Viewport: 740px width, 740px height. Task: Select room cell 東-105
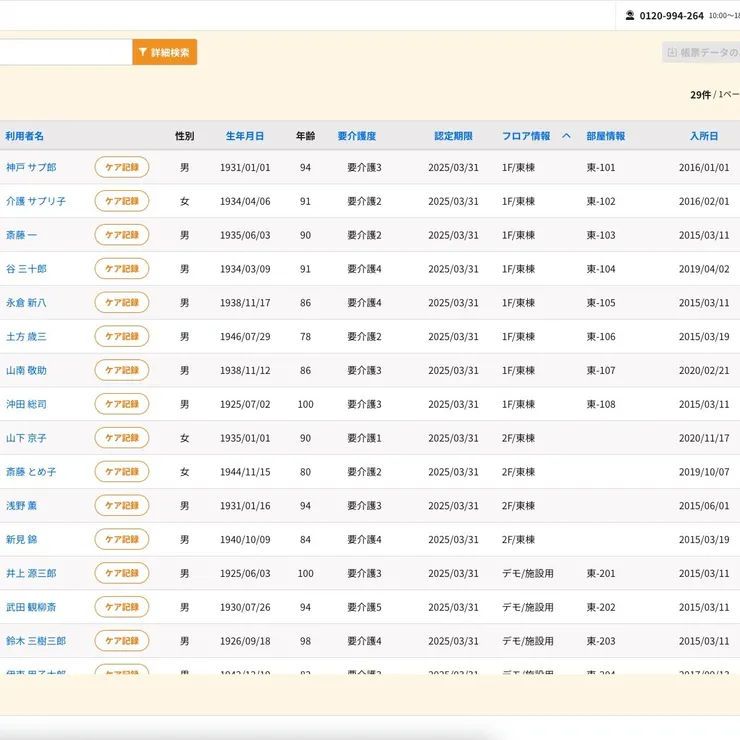point(601,303)
